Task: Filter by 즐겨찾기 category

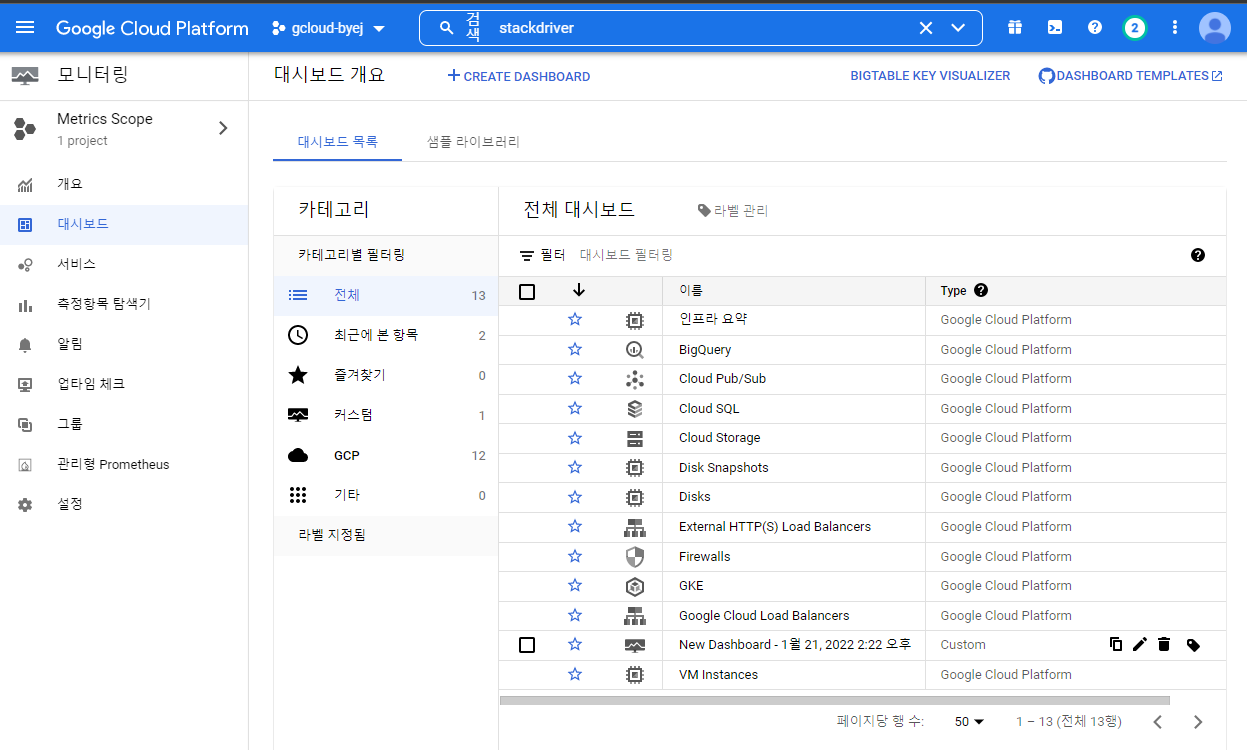Action: [386, 375]
